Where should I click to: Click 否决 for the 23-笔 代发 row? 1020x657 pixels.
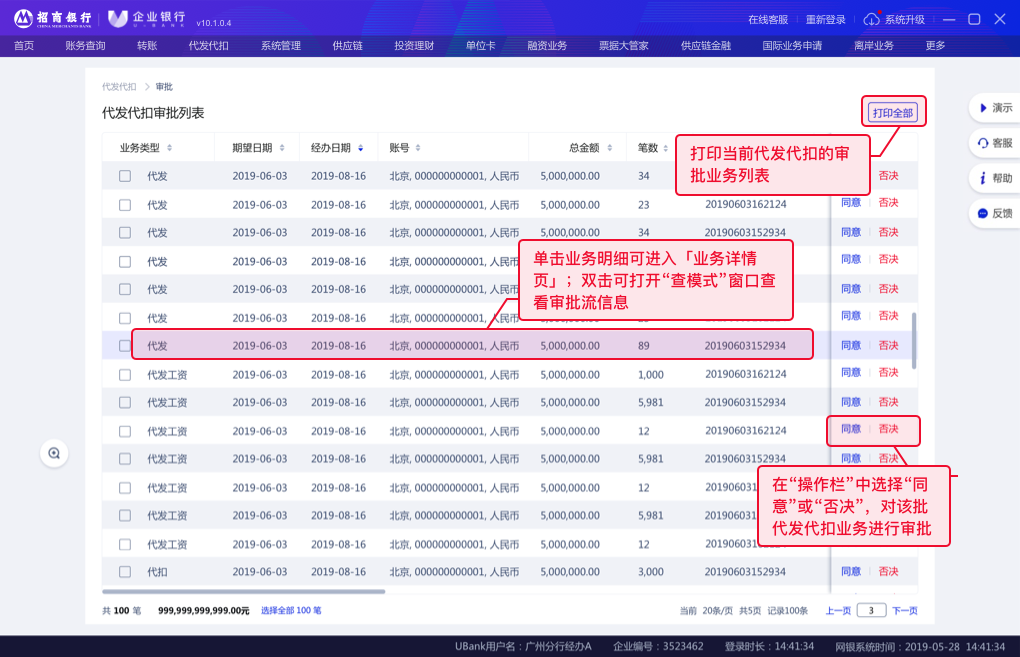click(x=889, y=202)
